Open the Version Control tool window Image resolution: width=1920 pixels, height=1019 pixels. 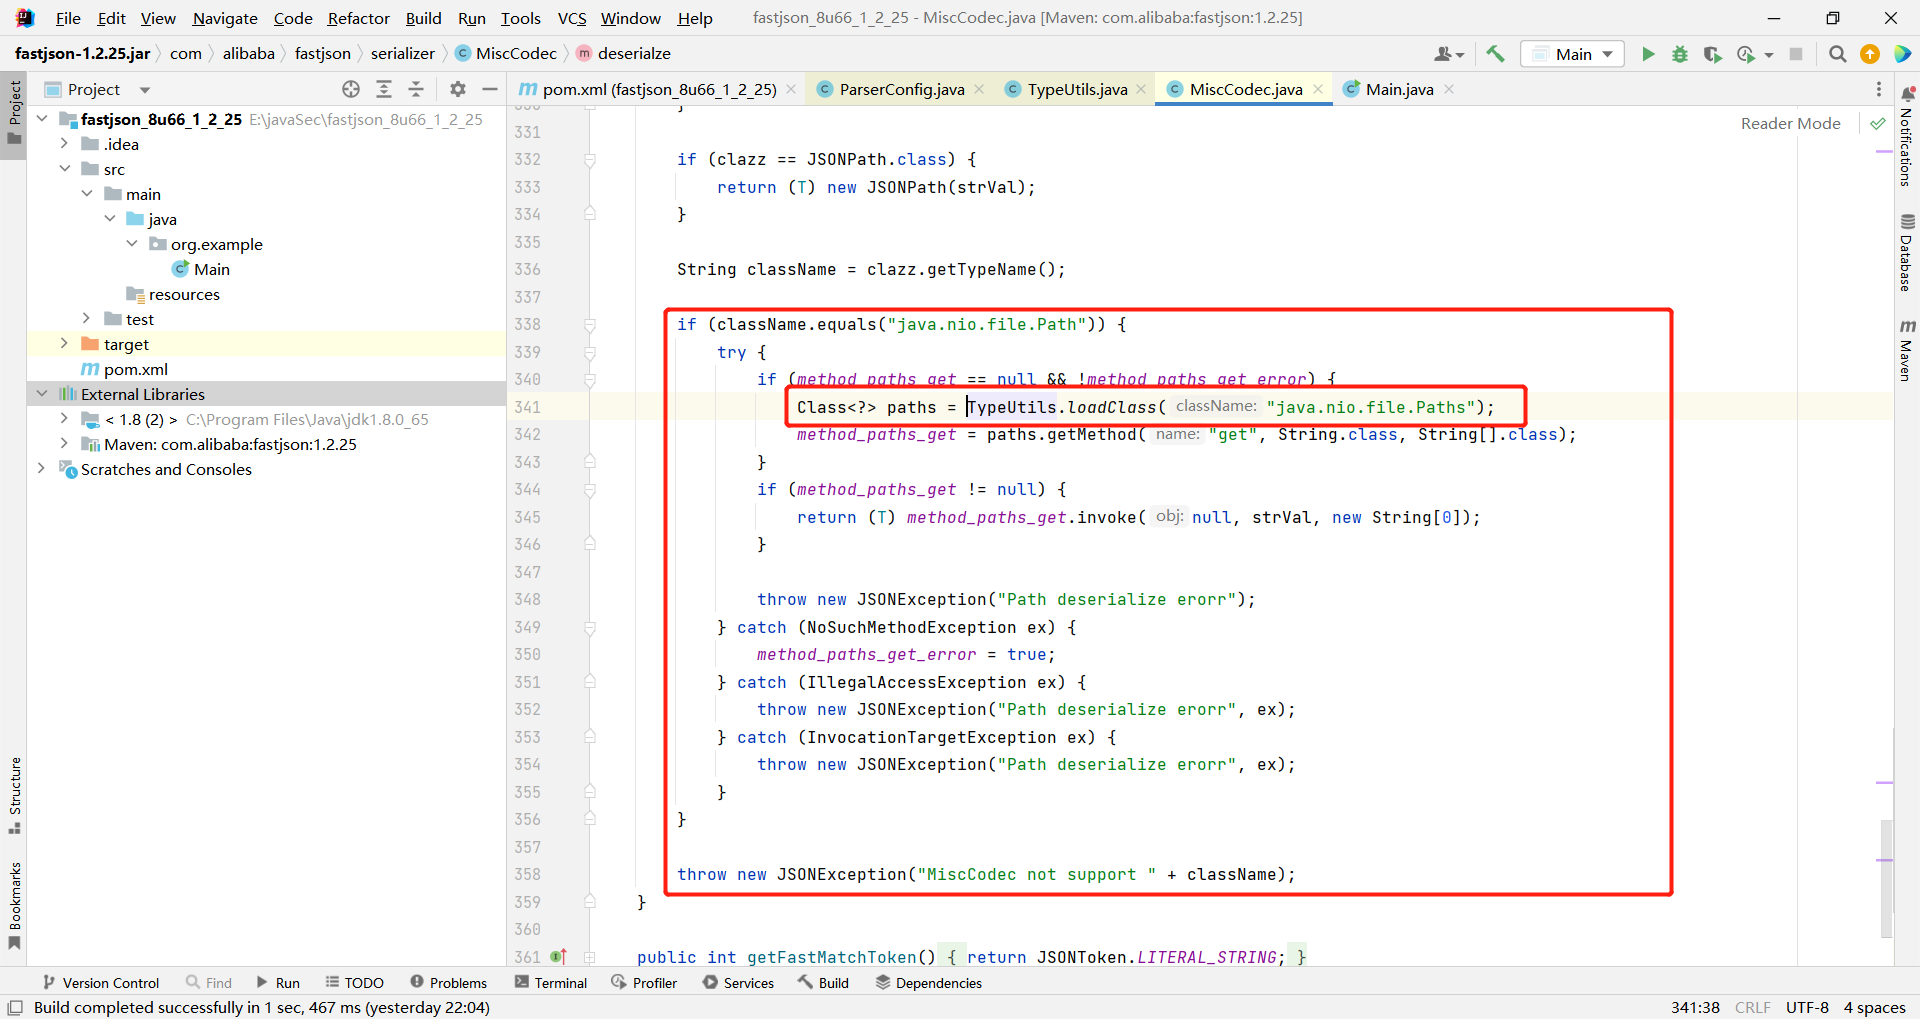point(101,983)
